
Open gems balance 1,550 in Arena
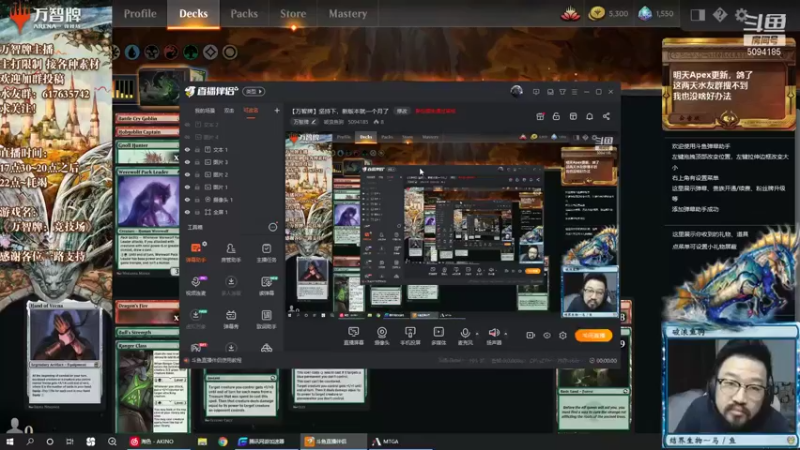(x=656, y=14)
